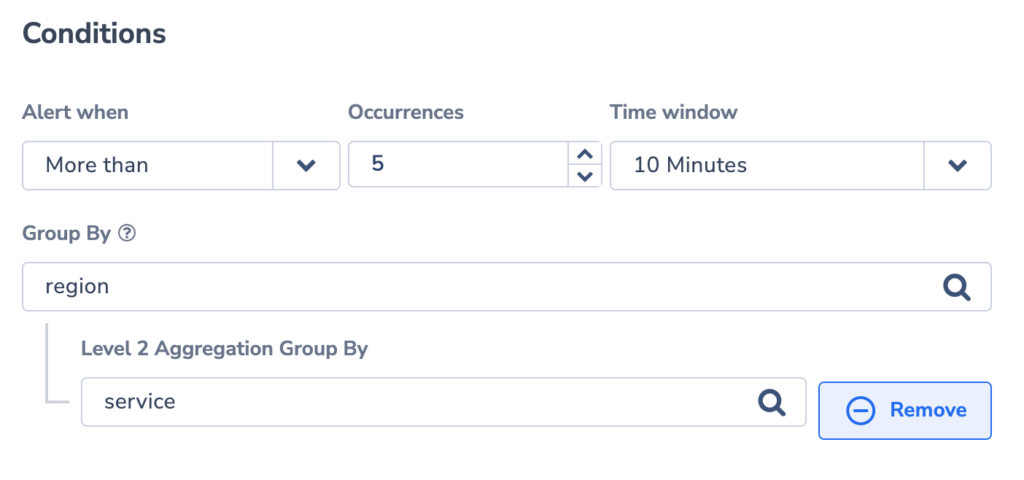Increase Occurrences with the up arrow

(x=585, y=154)
